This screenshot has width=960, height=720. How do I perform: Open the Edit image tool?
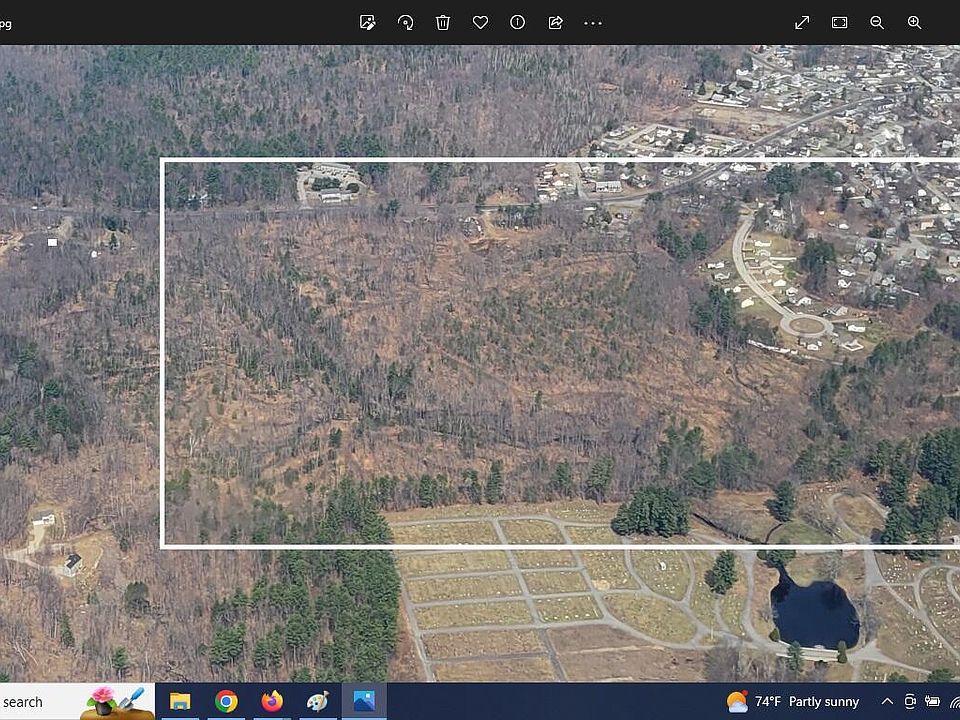tap(368, 22)
